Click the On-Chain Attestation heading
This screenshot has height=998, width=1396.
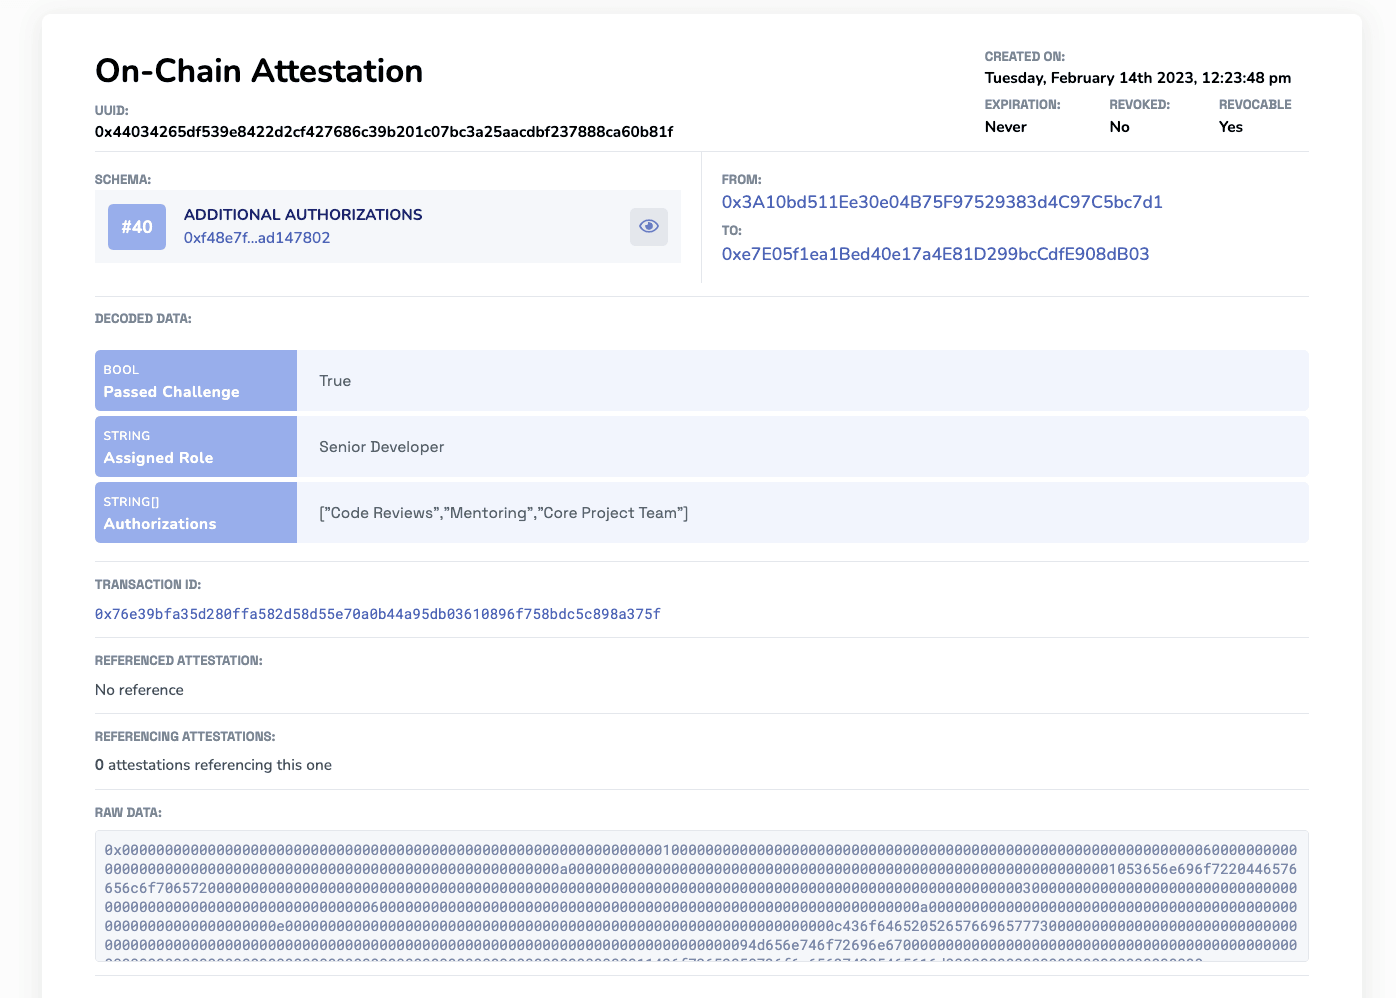point(259,71)
